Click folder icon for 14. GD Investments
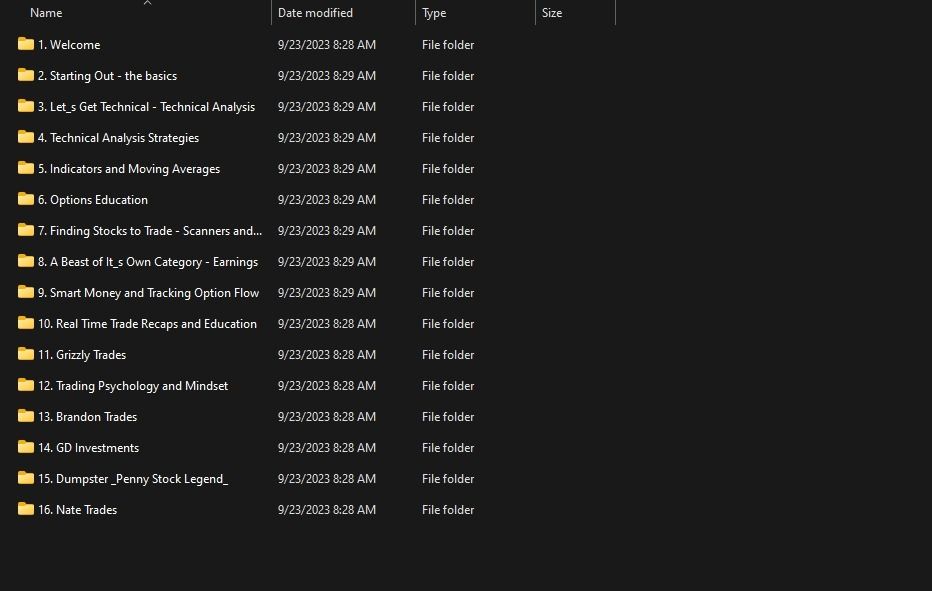Image resolution: width=932 pixels, height=591 pixels. tap(26, 447)
